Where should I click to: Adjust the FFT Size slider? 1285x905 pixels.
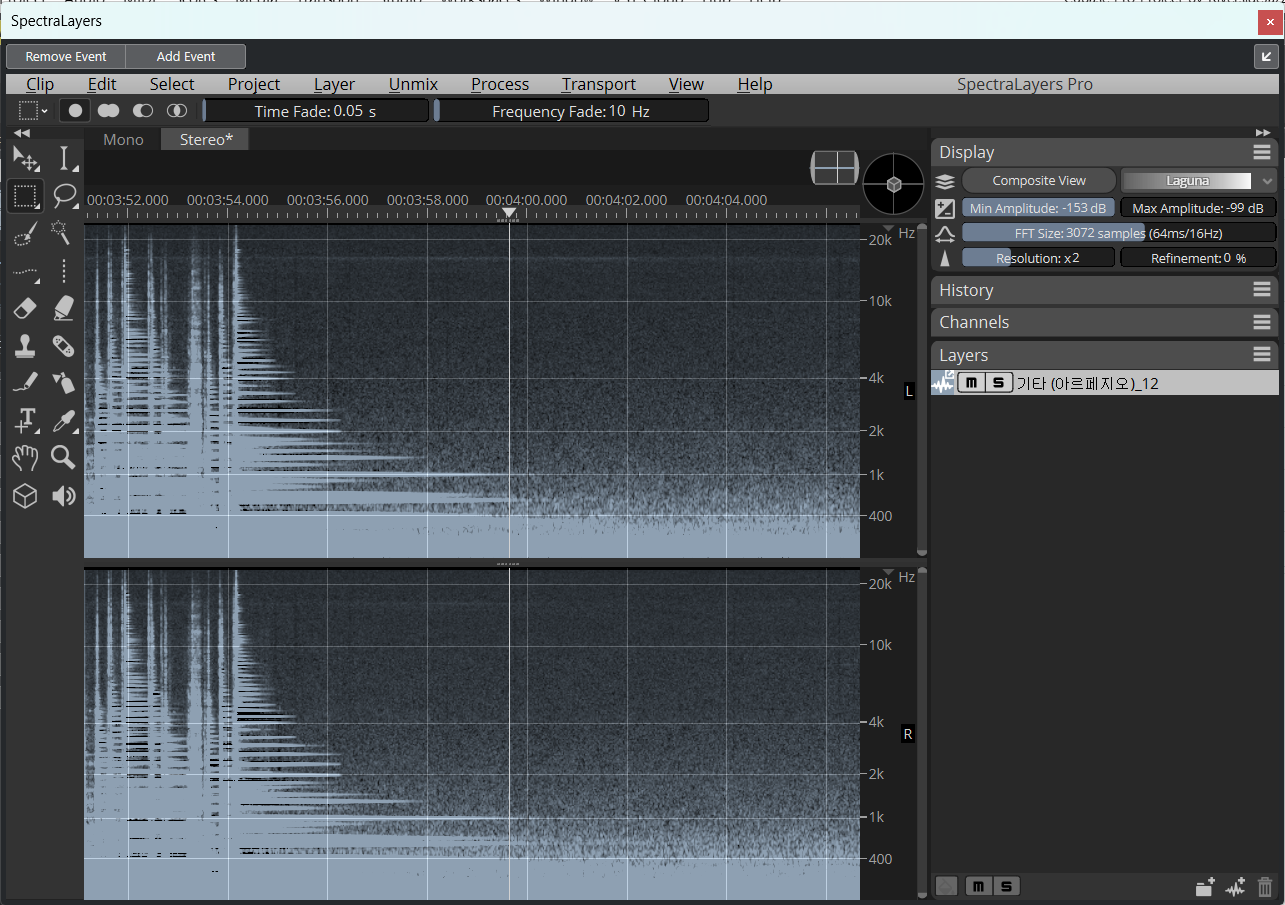1119,233
